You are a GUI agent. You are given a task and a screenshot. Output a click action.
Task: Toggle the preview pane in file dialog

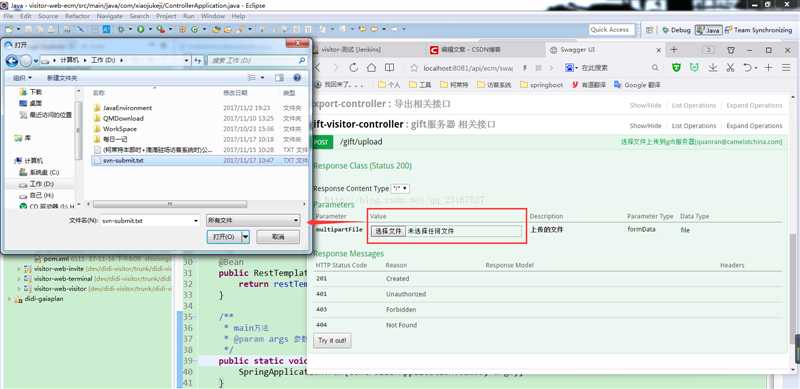pos(279,78)
